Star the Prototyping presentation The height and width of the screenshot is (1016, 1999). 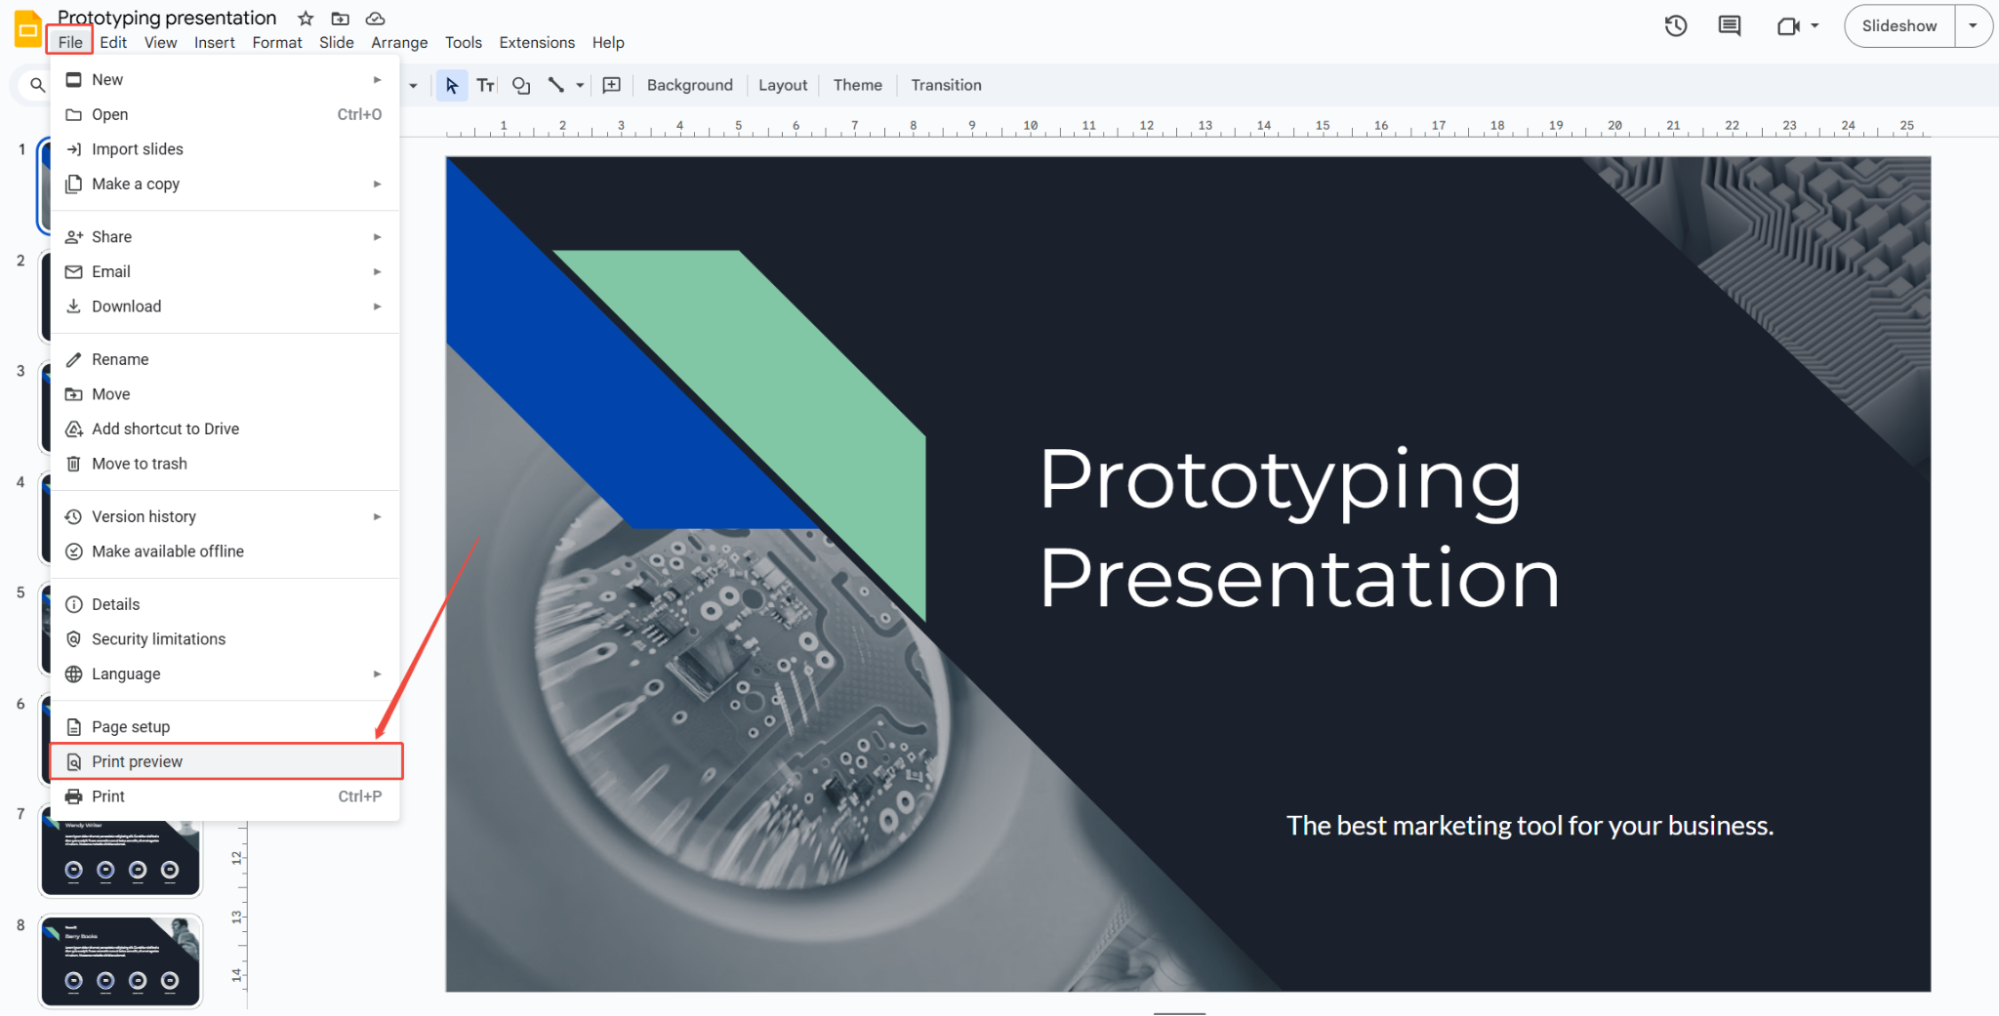click(x=305, y=18)
